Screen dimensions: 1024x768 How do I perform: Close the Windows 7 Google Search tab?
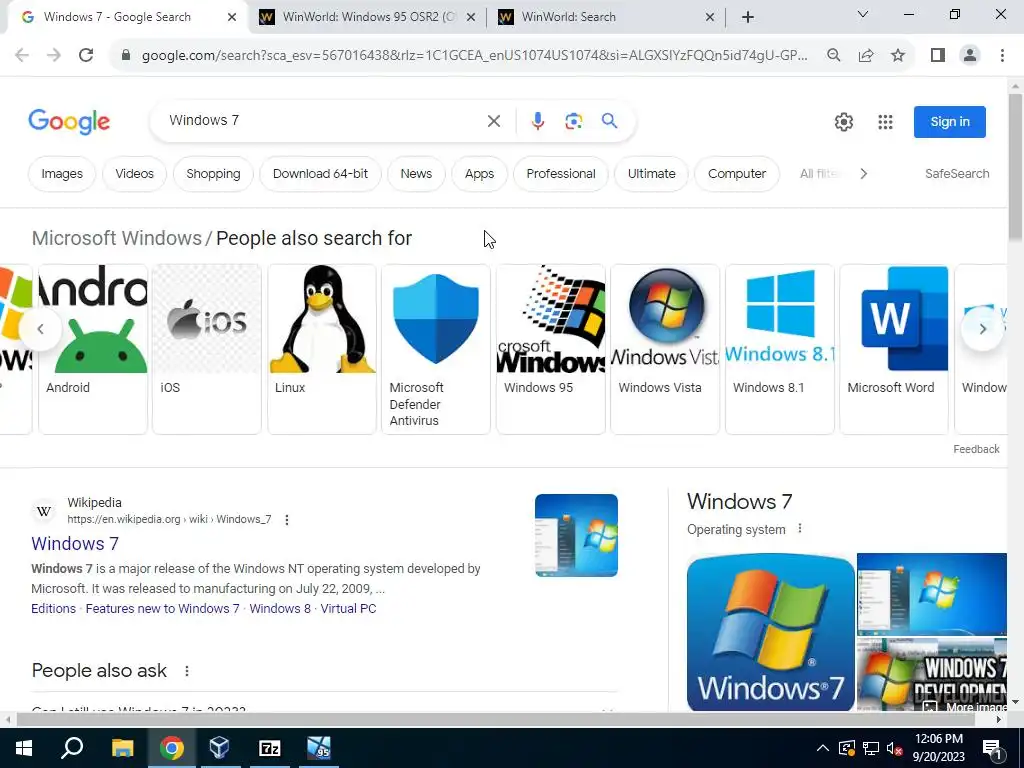tap(232, 17)
